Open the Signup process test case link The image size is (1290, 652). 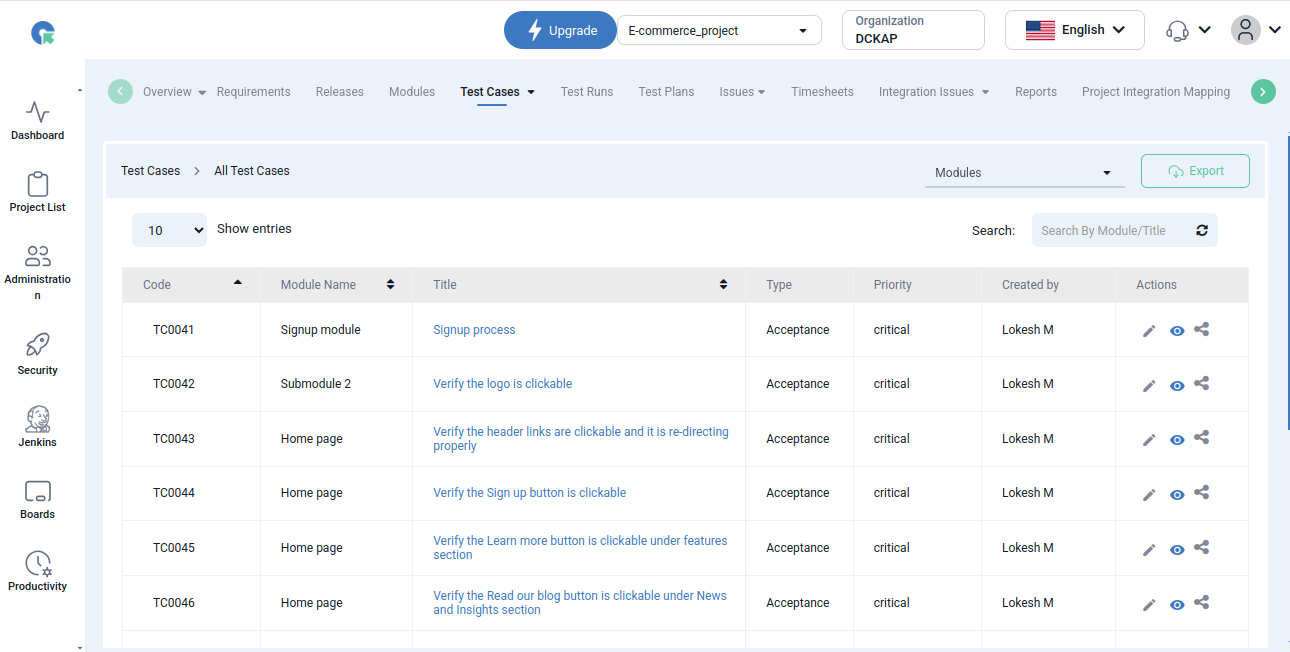[474, 330]
